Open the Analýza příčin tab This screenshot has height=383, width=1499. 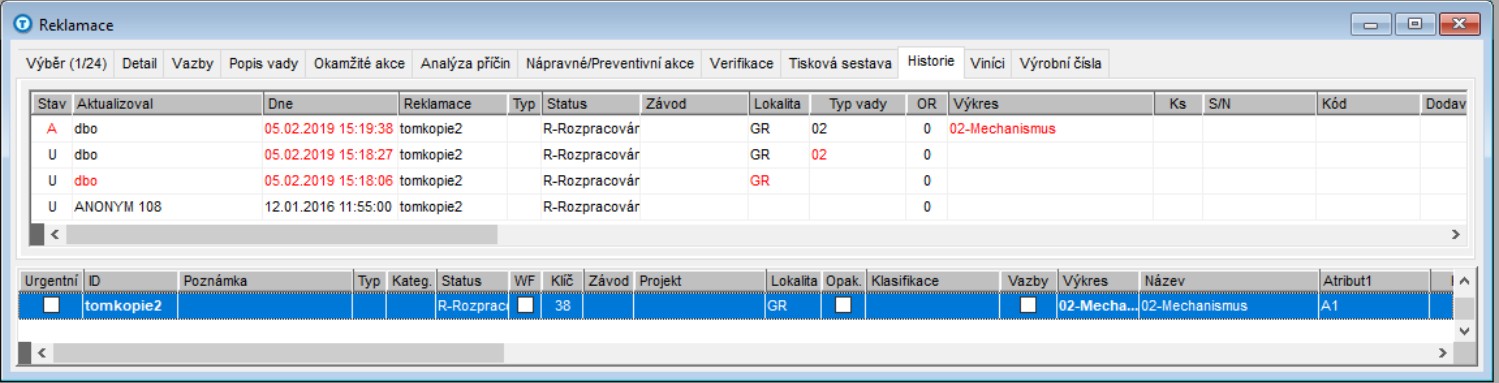click(x=466, y=63)
